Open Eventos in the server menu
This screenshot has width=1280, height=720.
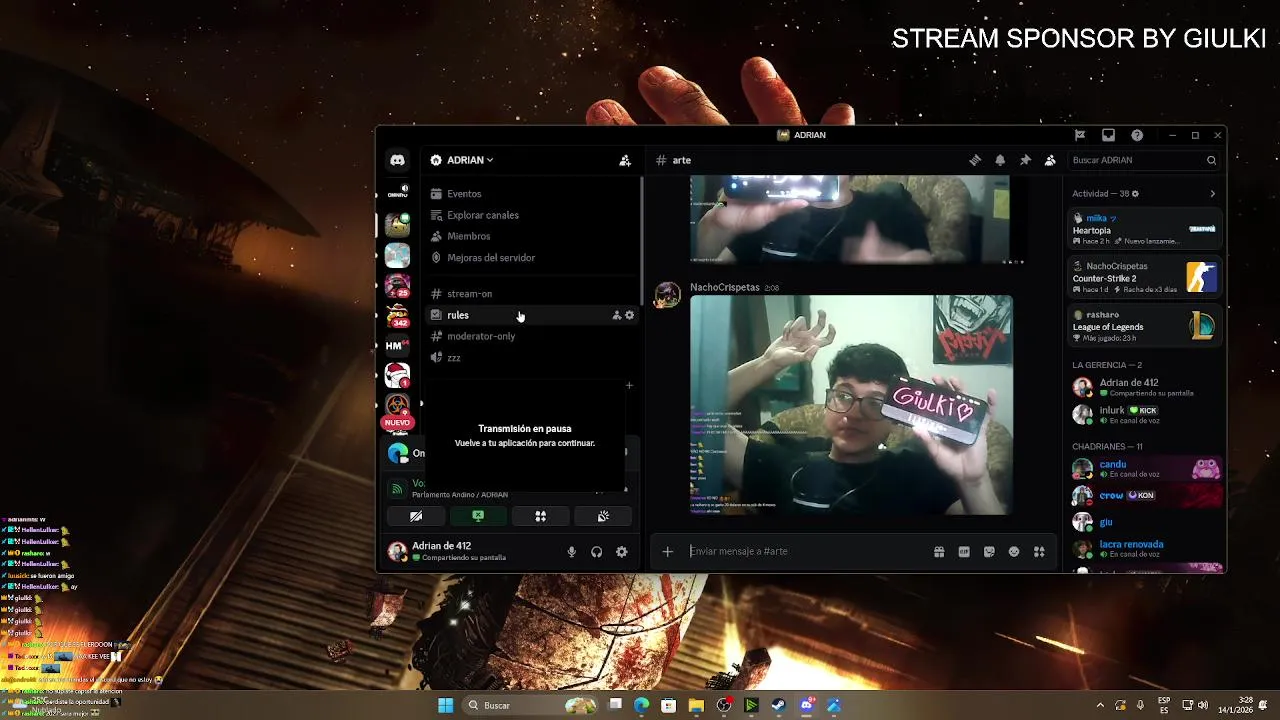pyautogui.click(x=532, y=194)
